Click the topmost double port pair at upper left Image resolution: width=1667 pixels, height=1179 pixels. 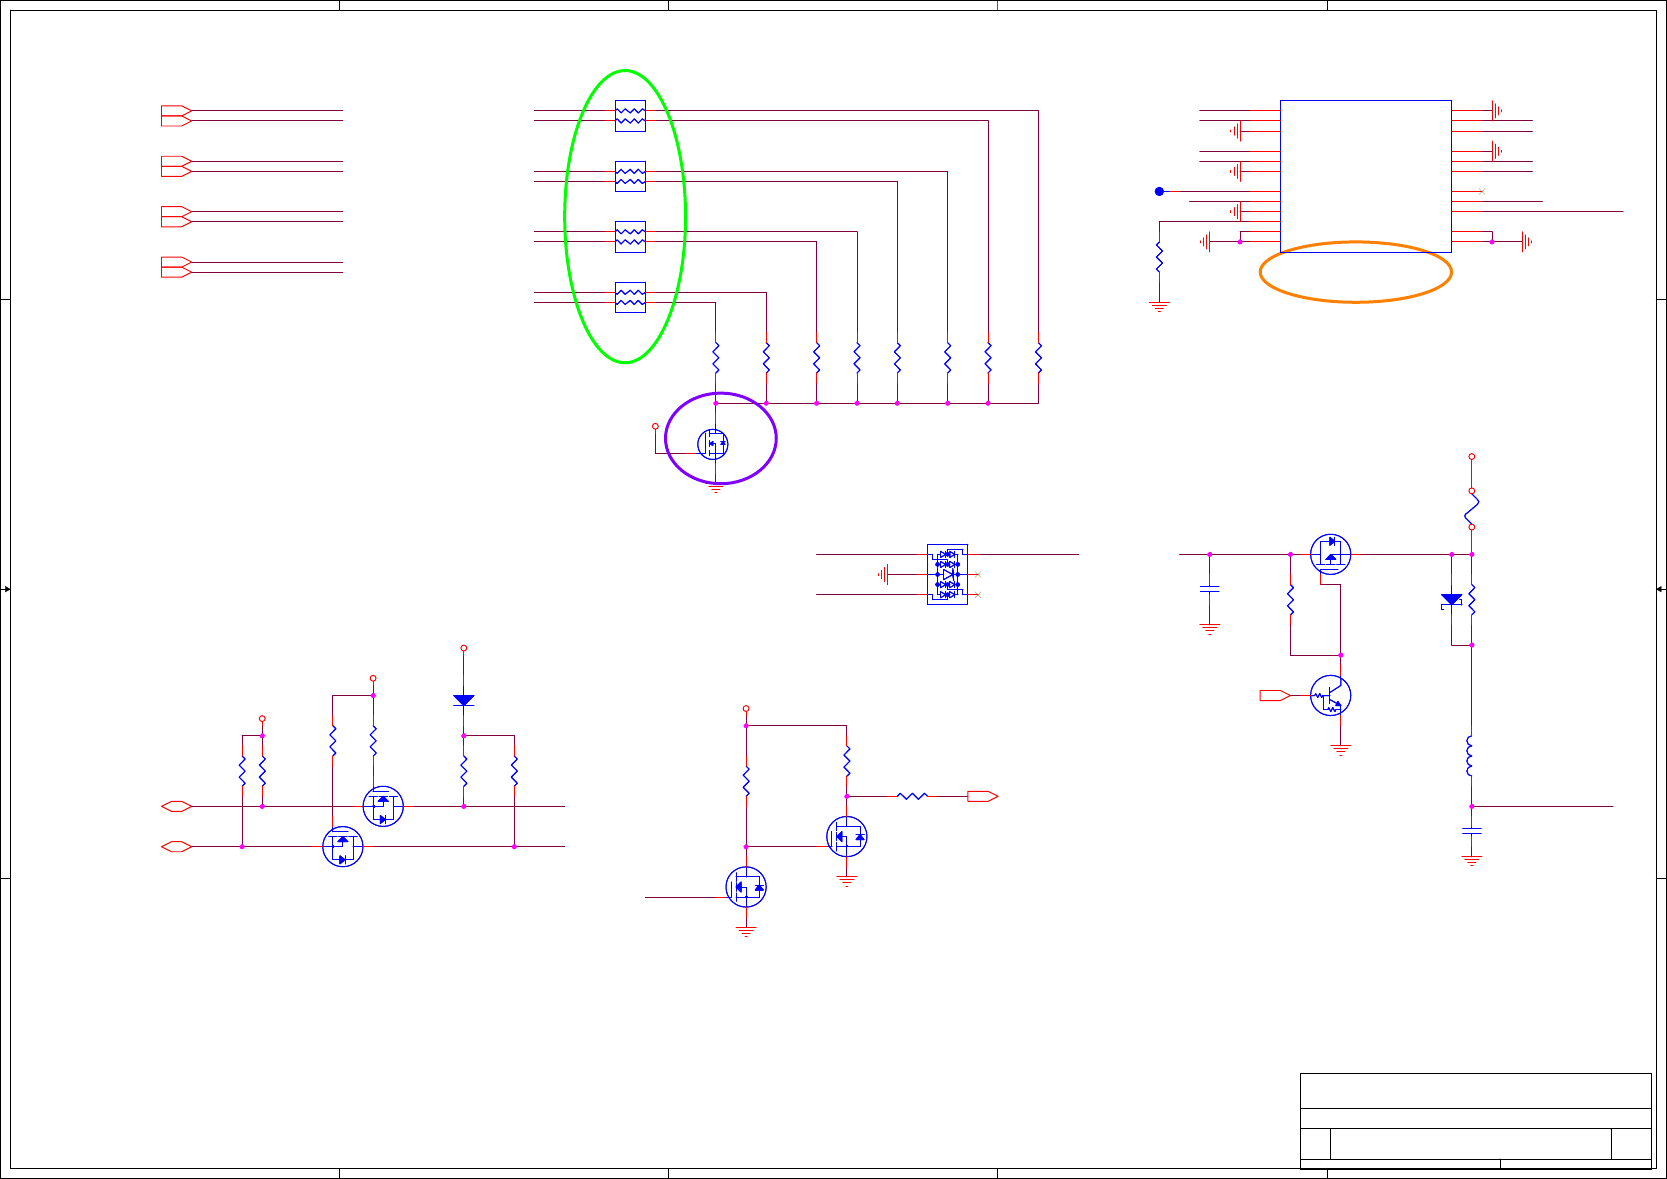pyautogui.click(x=176, y=116)
